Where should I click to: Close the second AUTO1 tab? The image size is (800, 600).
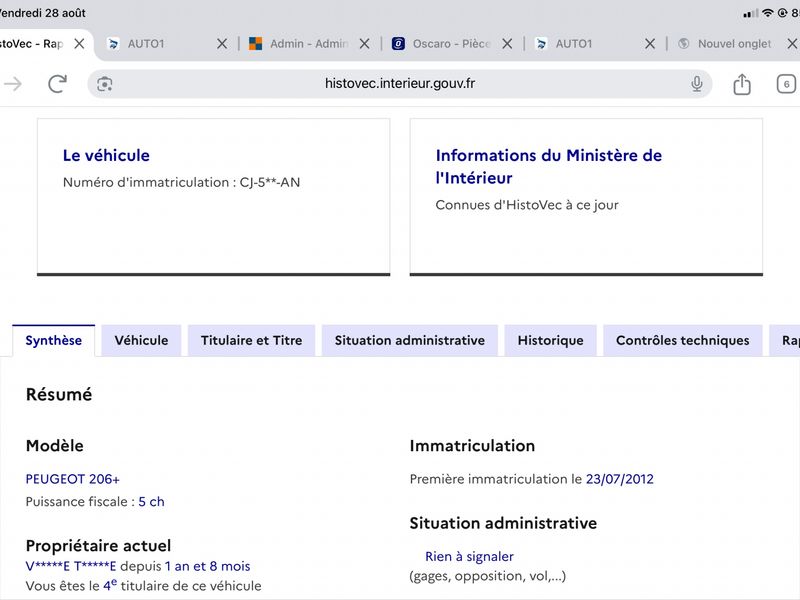[650, 44]
